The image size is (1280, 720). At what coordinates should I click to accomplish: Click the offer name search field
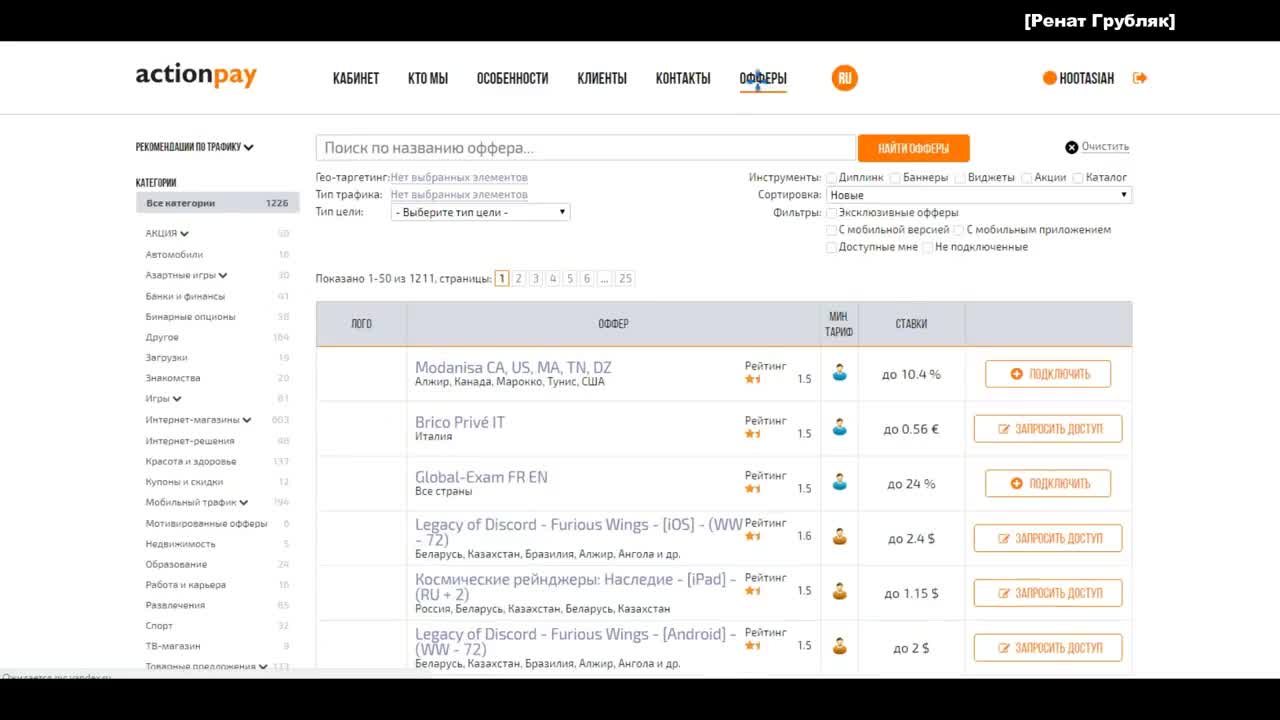pos(586,148)
